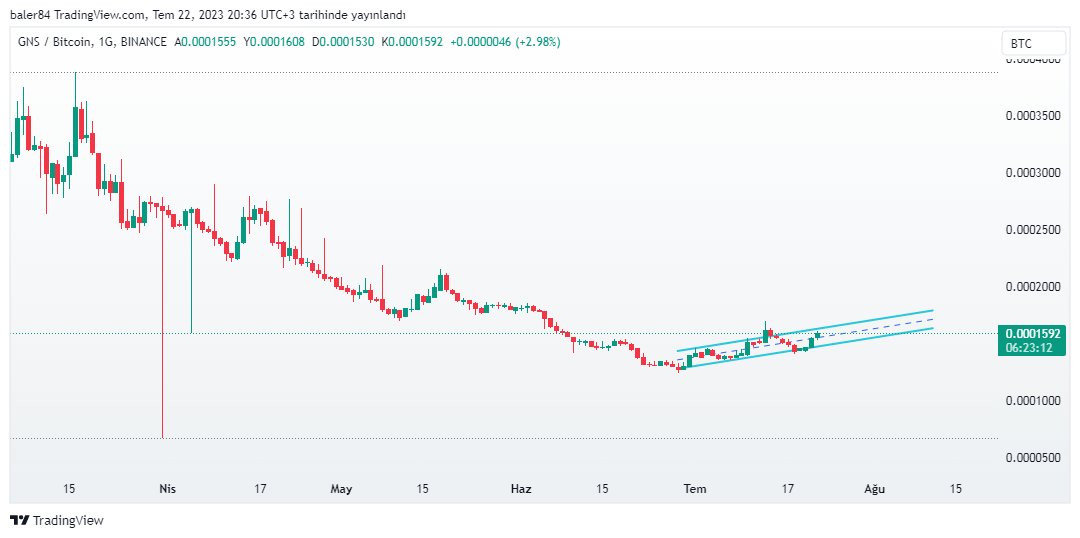Click the countdown timer 06:23:12
The width and height of the screenshot is (1080, 538).
click(1031, 348)
